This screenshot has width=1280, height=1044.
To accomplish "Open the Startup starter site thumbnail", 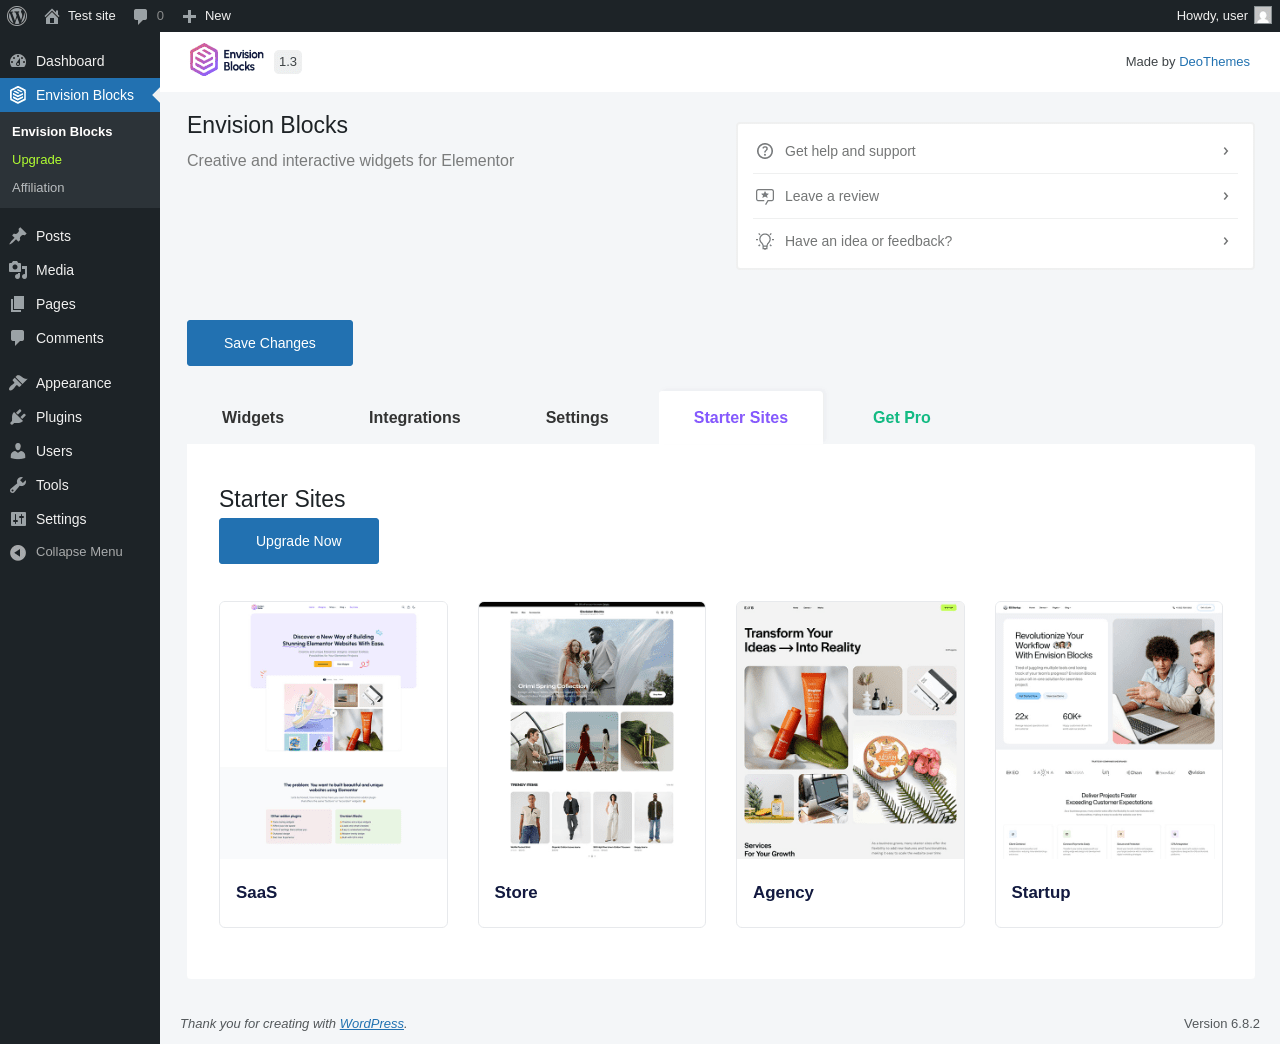I will [x=1109, y=730].
